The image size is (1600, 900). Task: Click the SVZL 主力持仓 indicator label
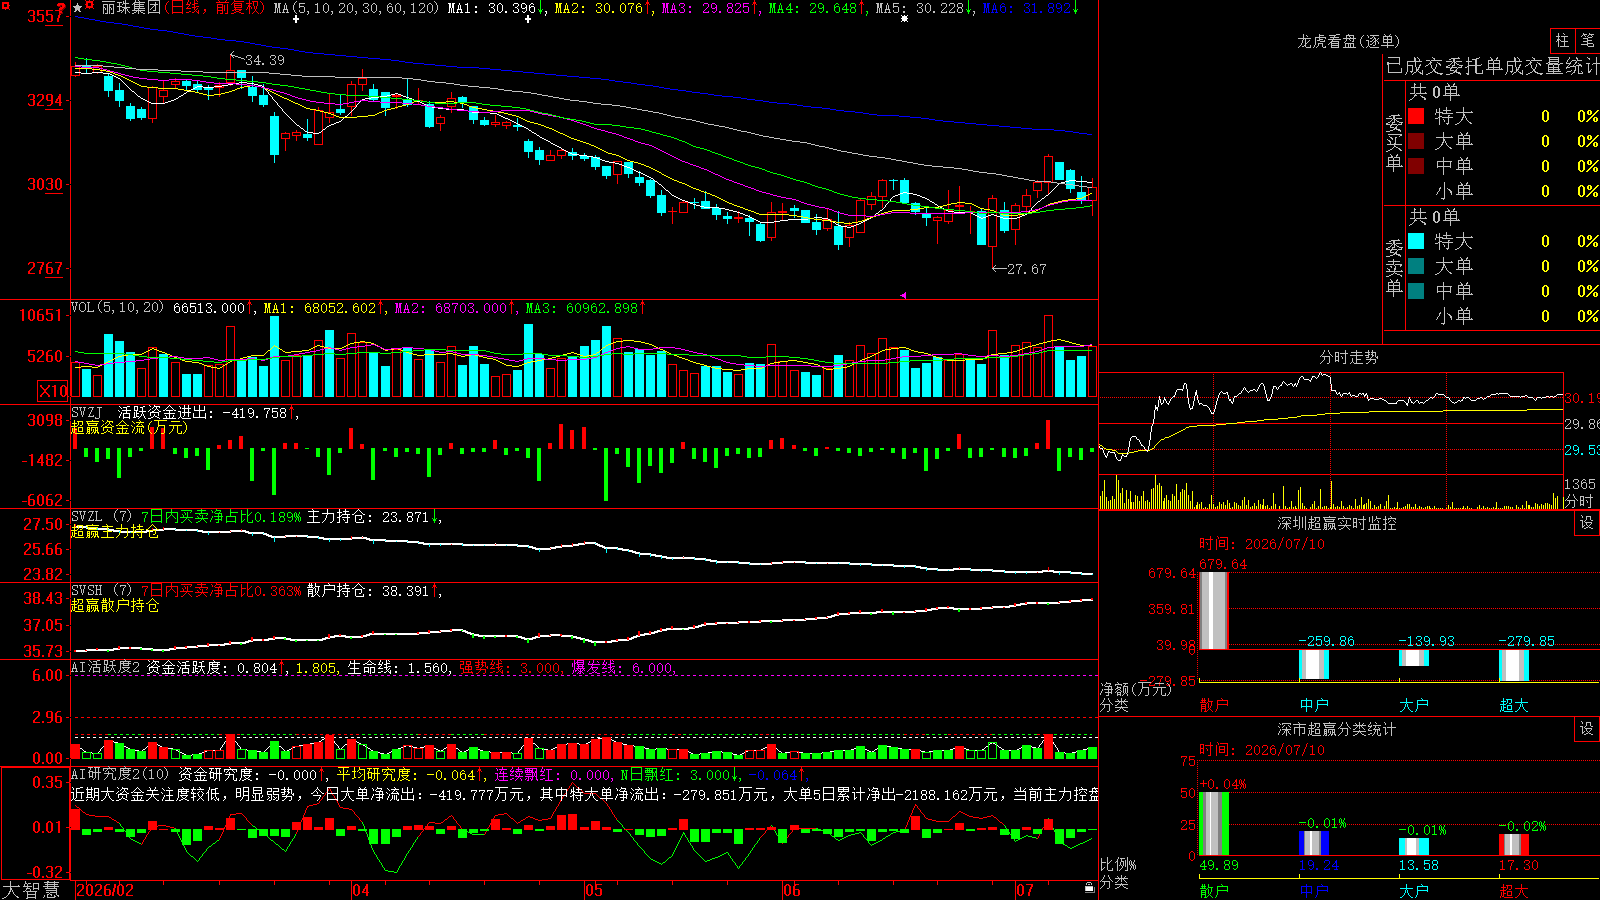click(x=101, y=517)
